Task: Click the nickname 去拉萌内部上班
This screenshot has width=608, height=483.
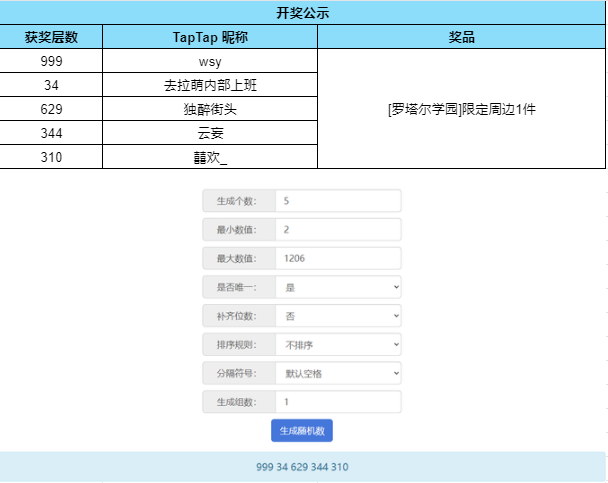Action: [x=210, y=85]
